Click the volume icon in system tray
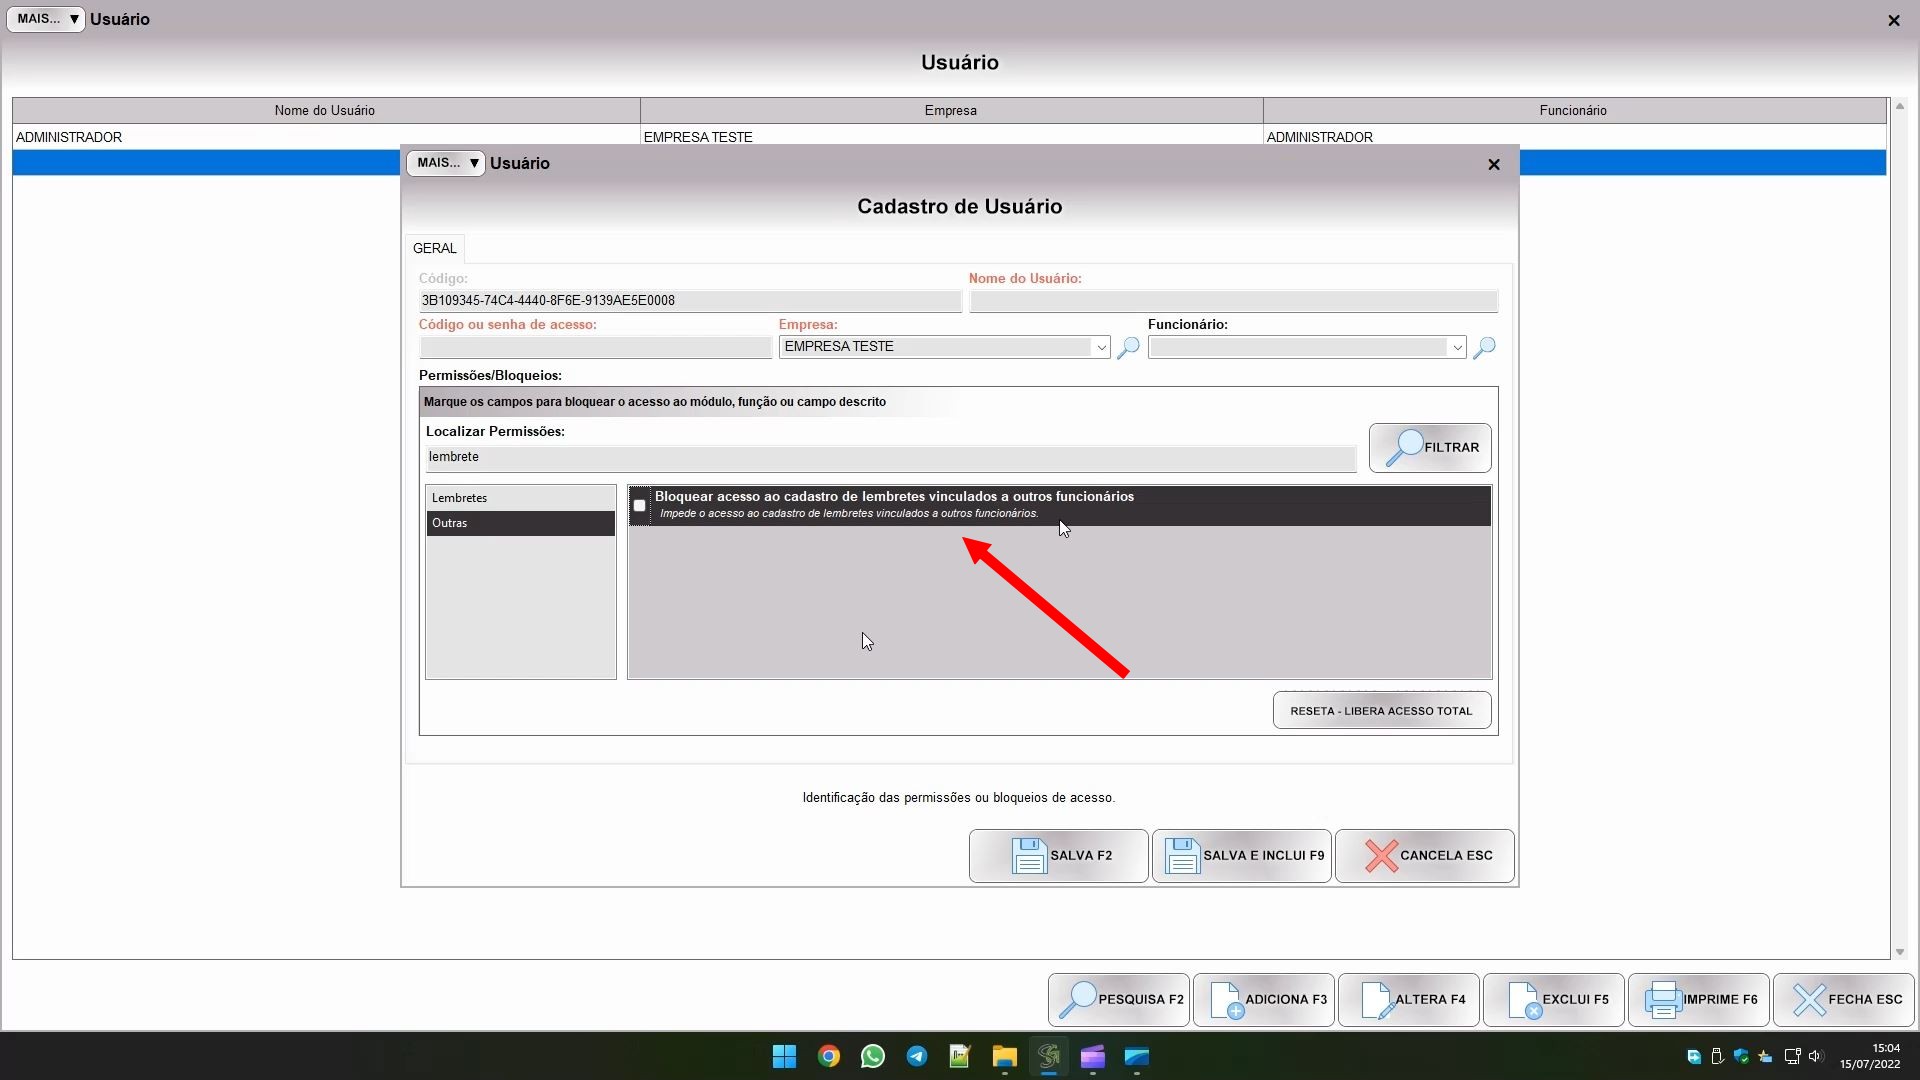1920x1080 pixels. pos(1816,1056)
